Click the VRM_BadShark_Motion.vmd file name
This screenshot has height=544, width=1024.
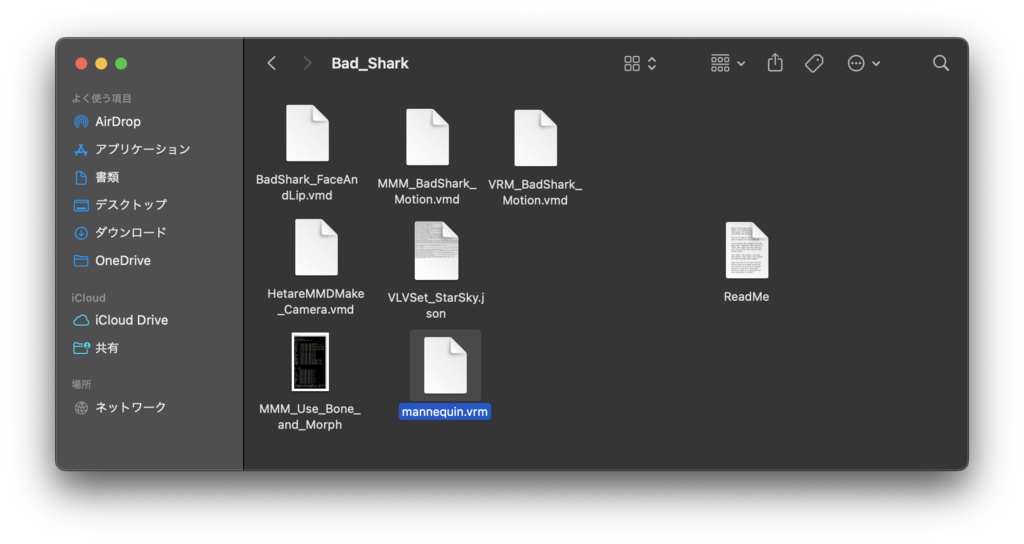(x=535, y=192)
